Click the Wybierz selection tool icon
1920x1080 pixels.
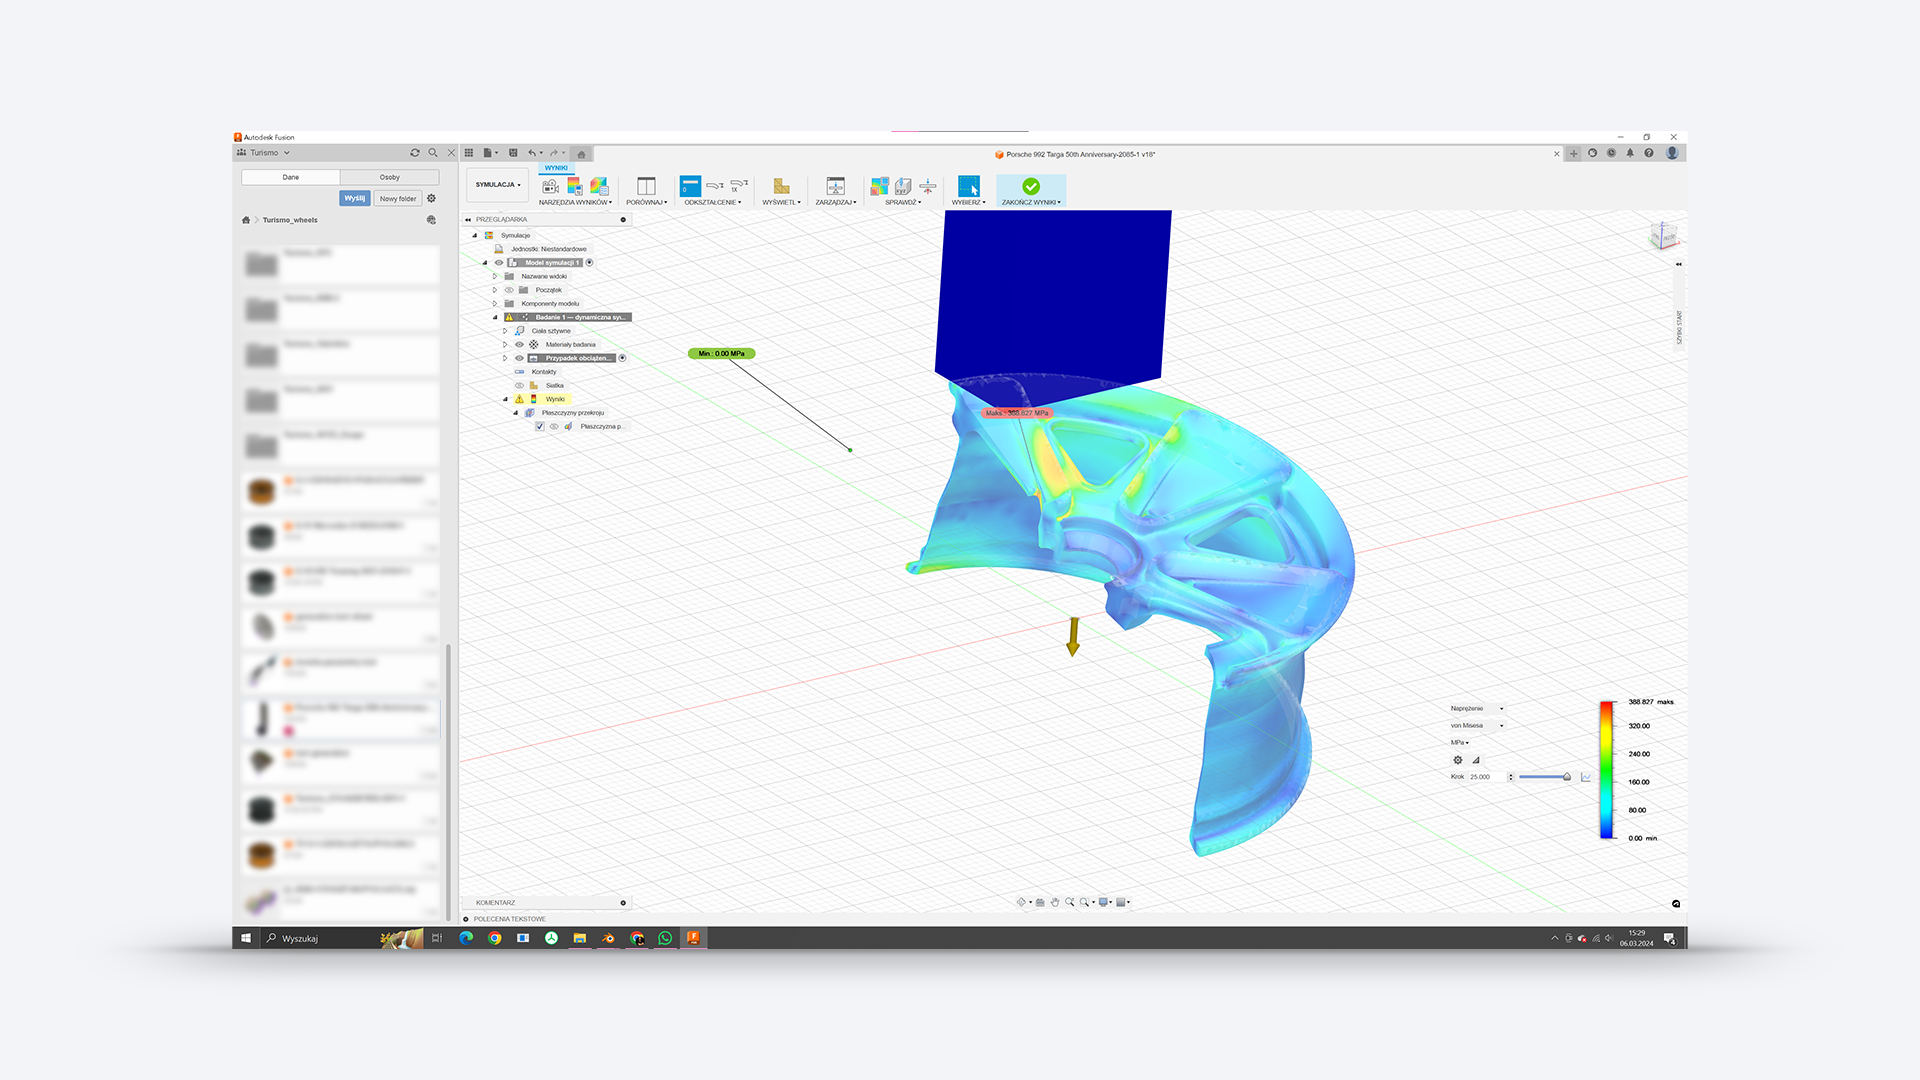968,186
